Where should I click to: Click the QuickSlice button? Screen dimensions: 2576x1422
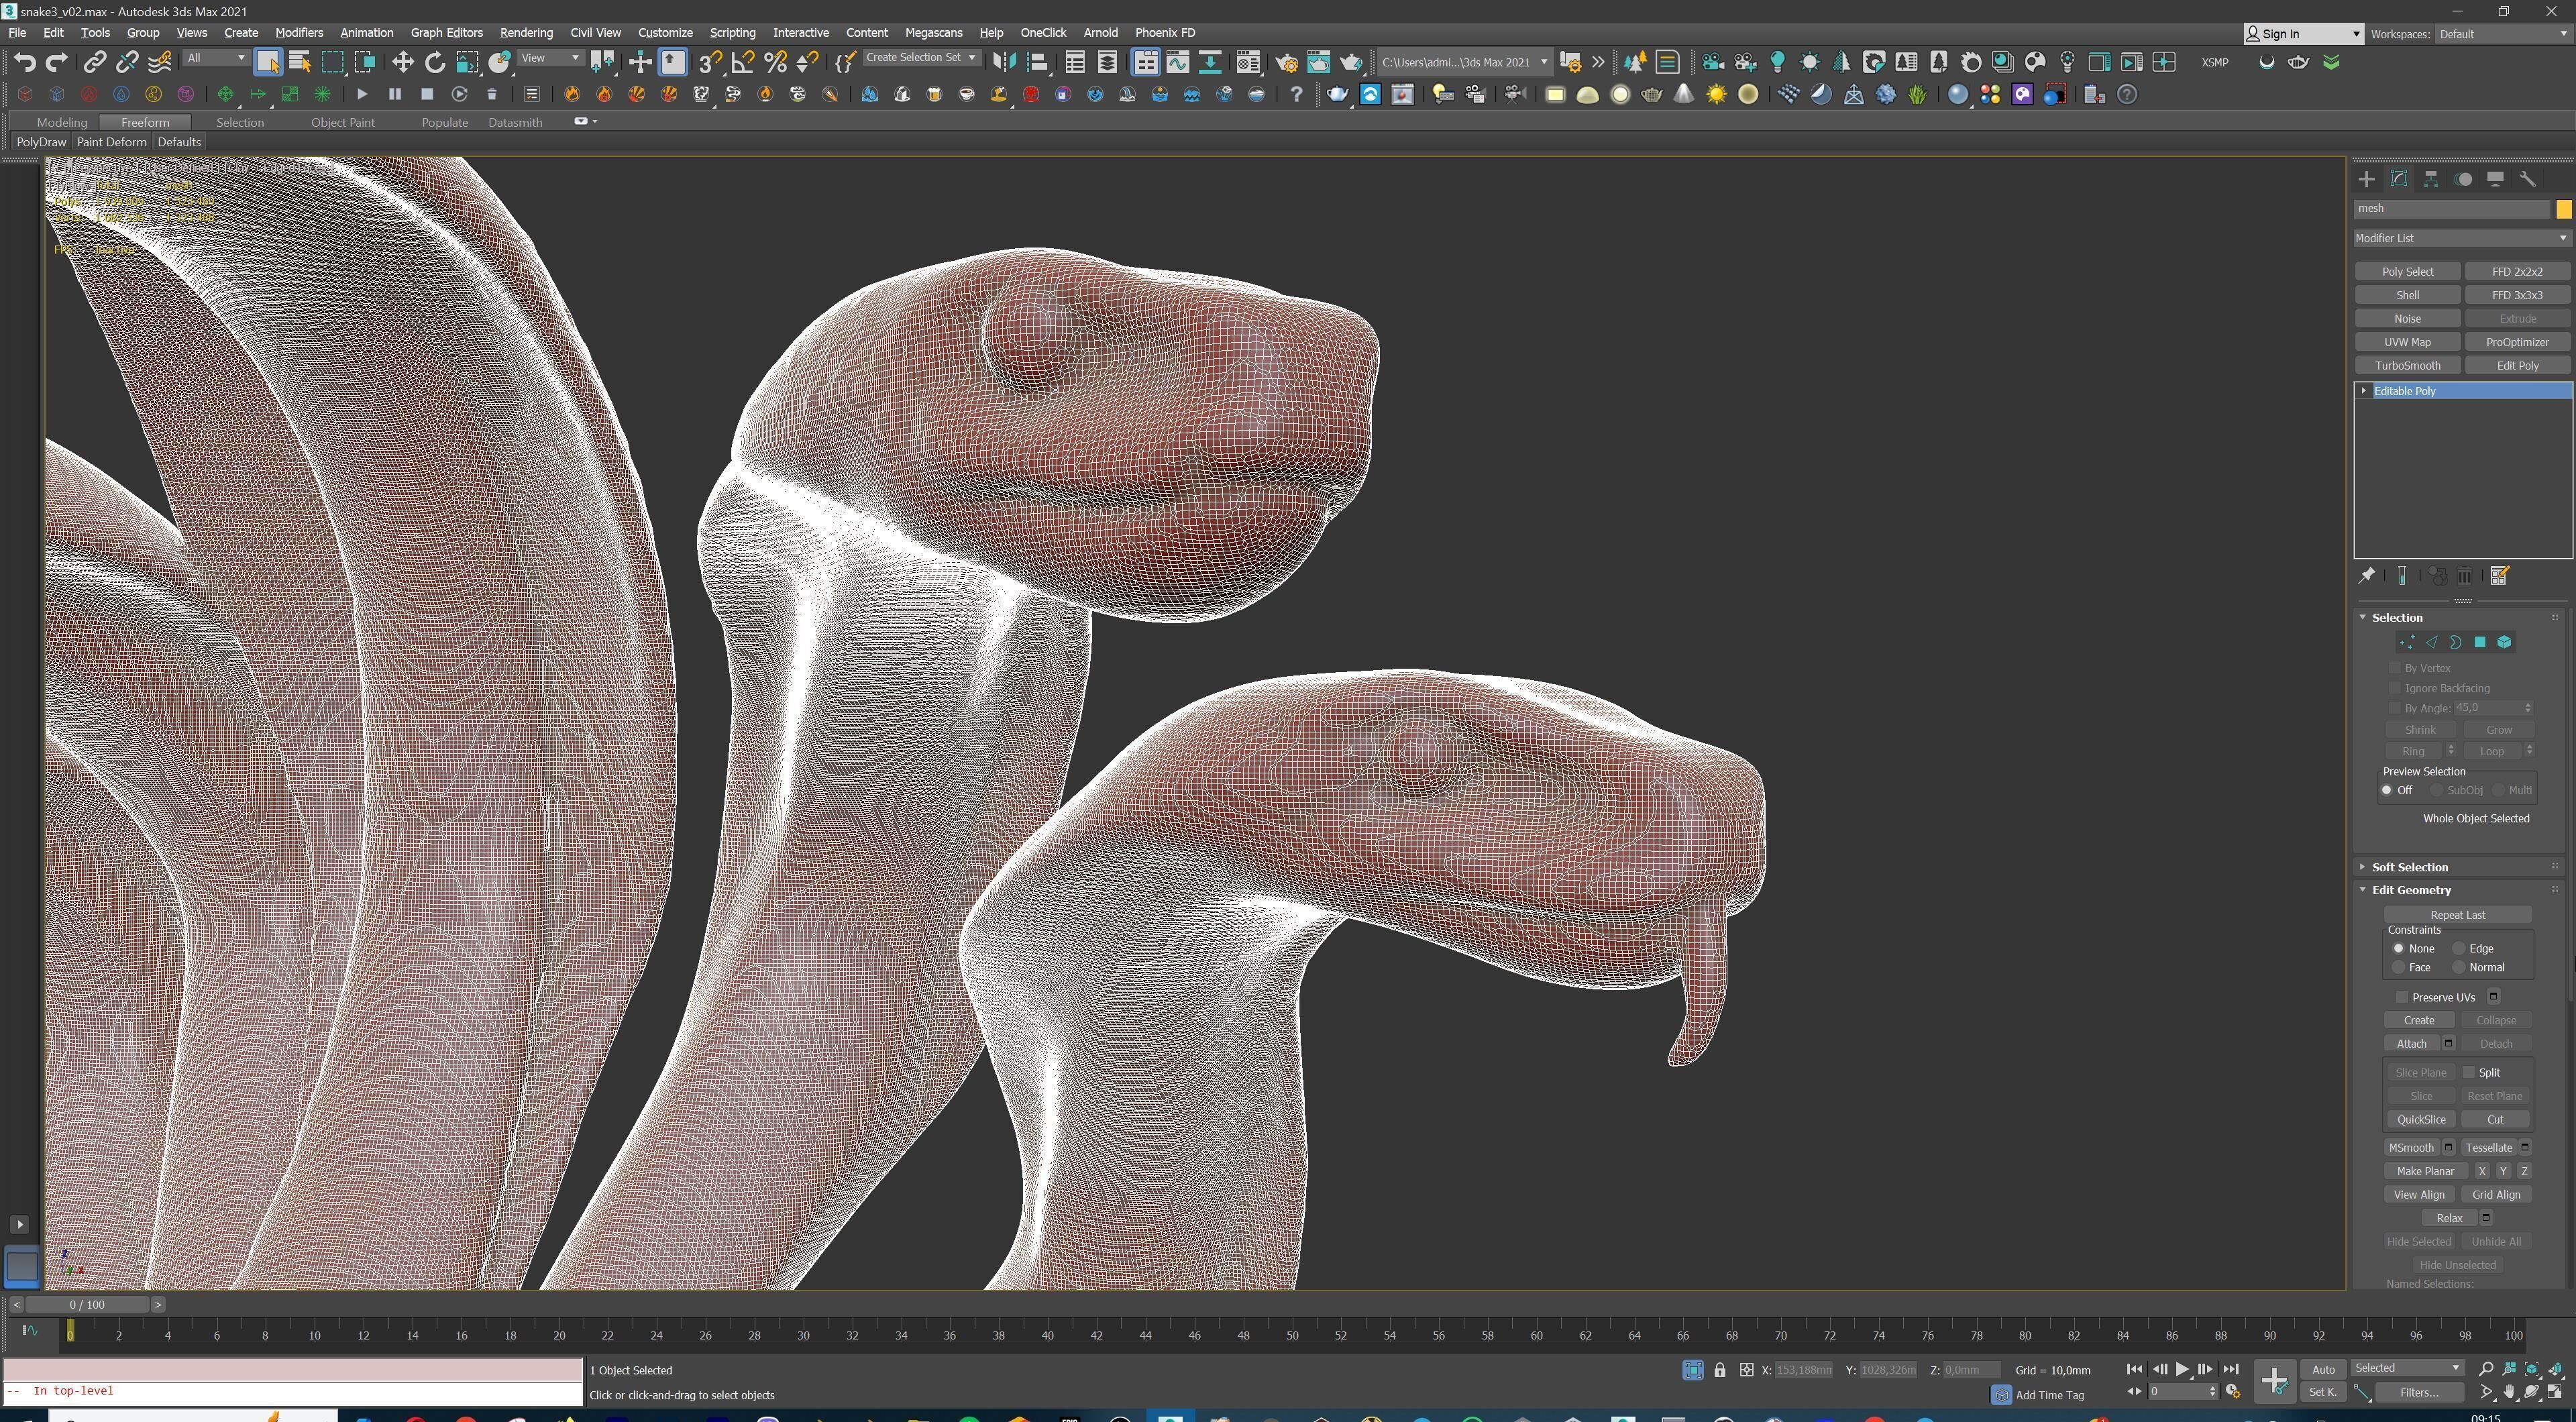2421,1120
